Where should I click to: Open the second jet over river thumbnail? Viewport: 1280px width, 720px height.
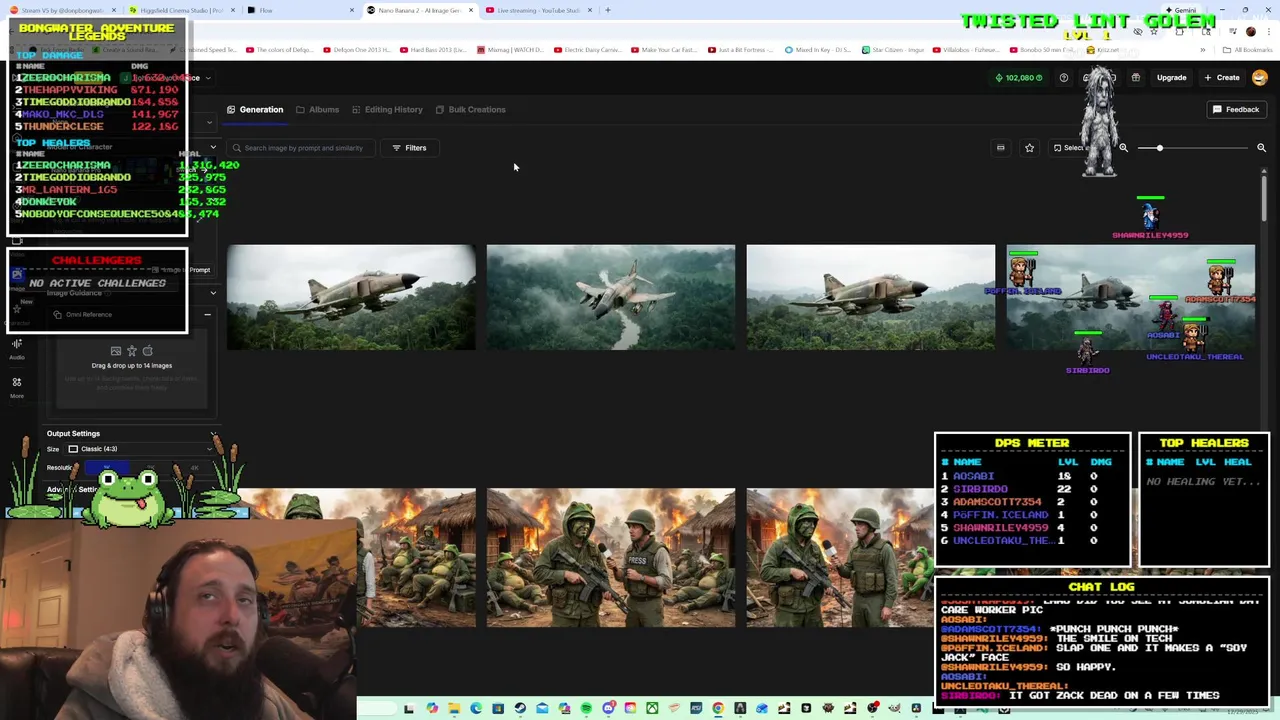(611, 297)
